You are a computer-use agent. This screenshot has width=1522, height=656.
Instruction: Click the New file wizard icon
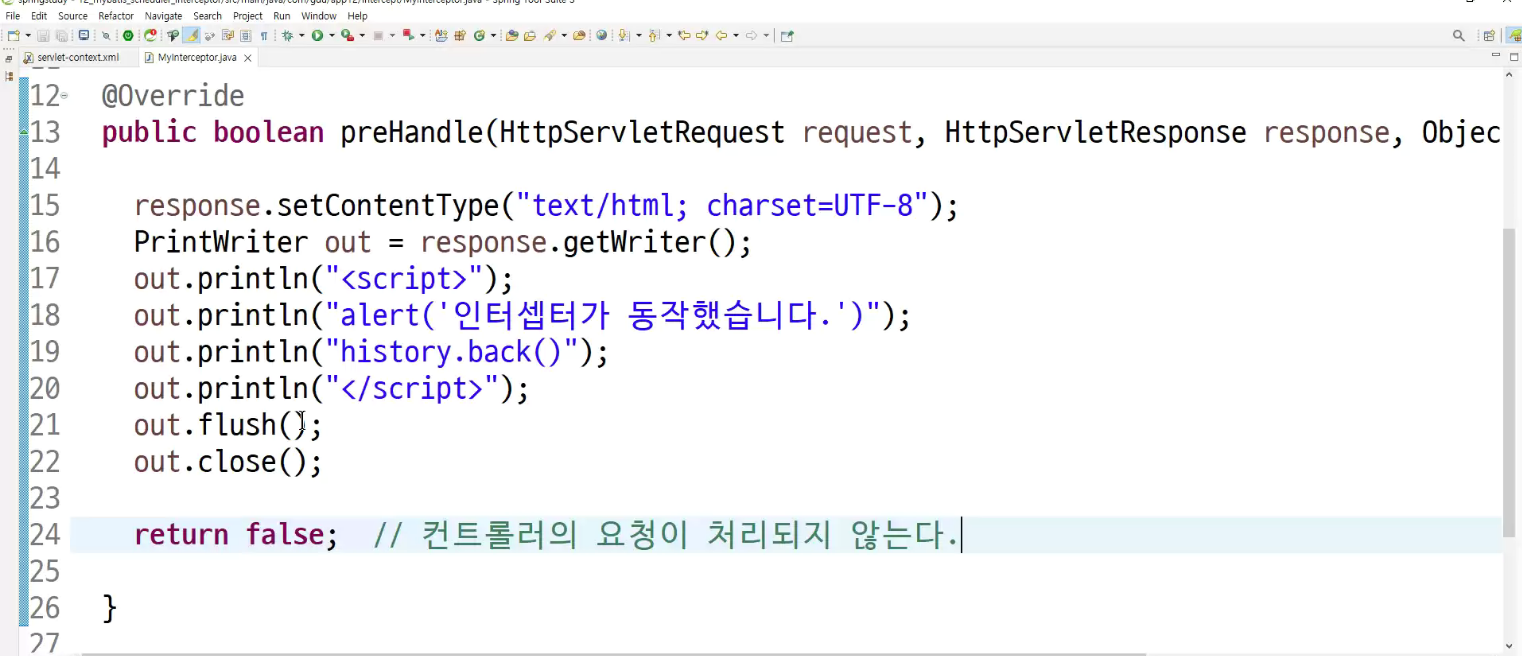(13, 35)
